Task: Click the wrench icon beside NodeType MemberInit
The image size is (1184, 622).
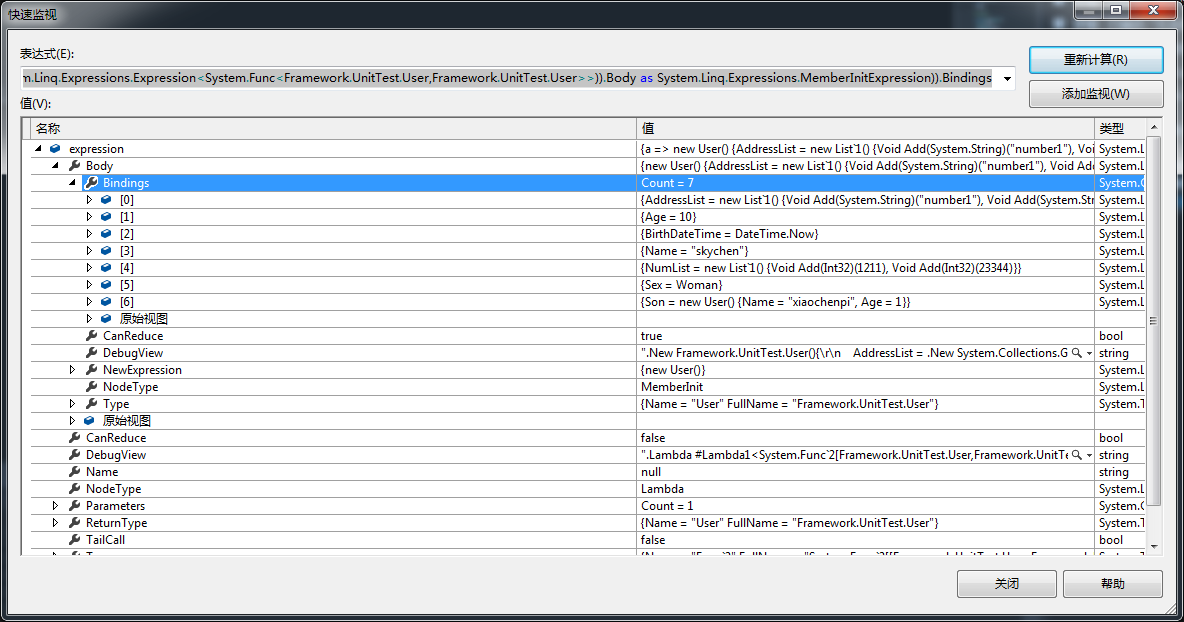Action: (91, 387)
